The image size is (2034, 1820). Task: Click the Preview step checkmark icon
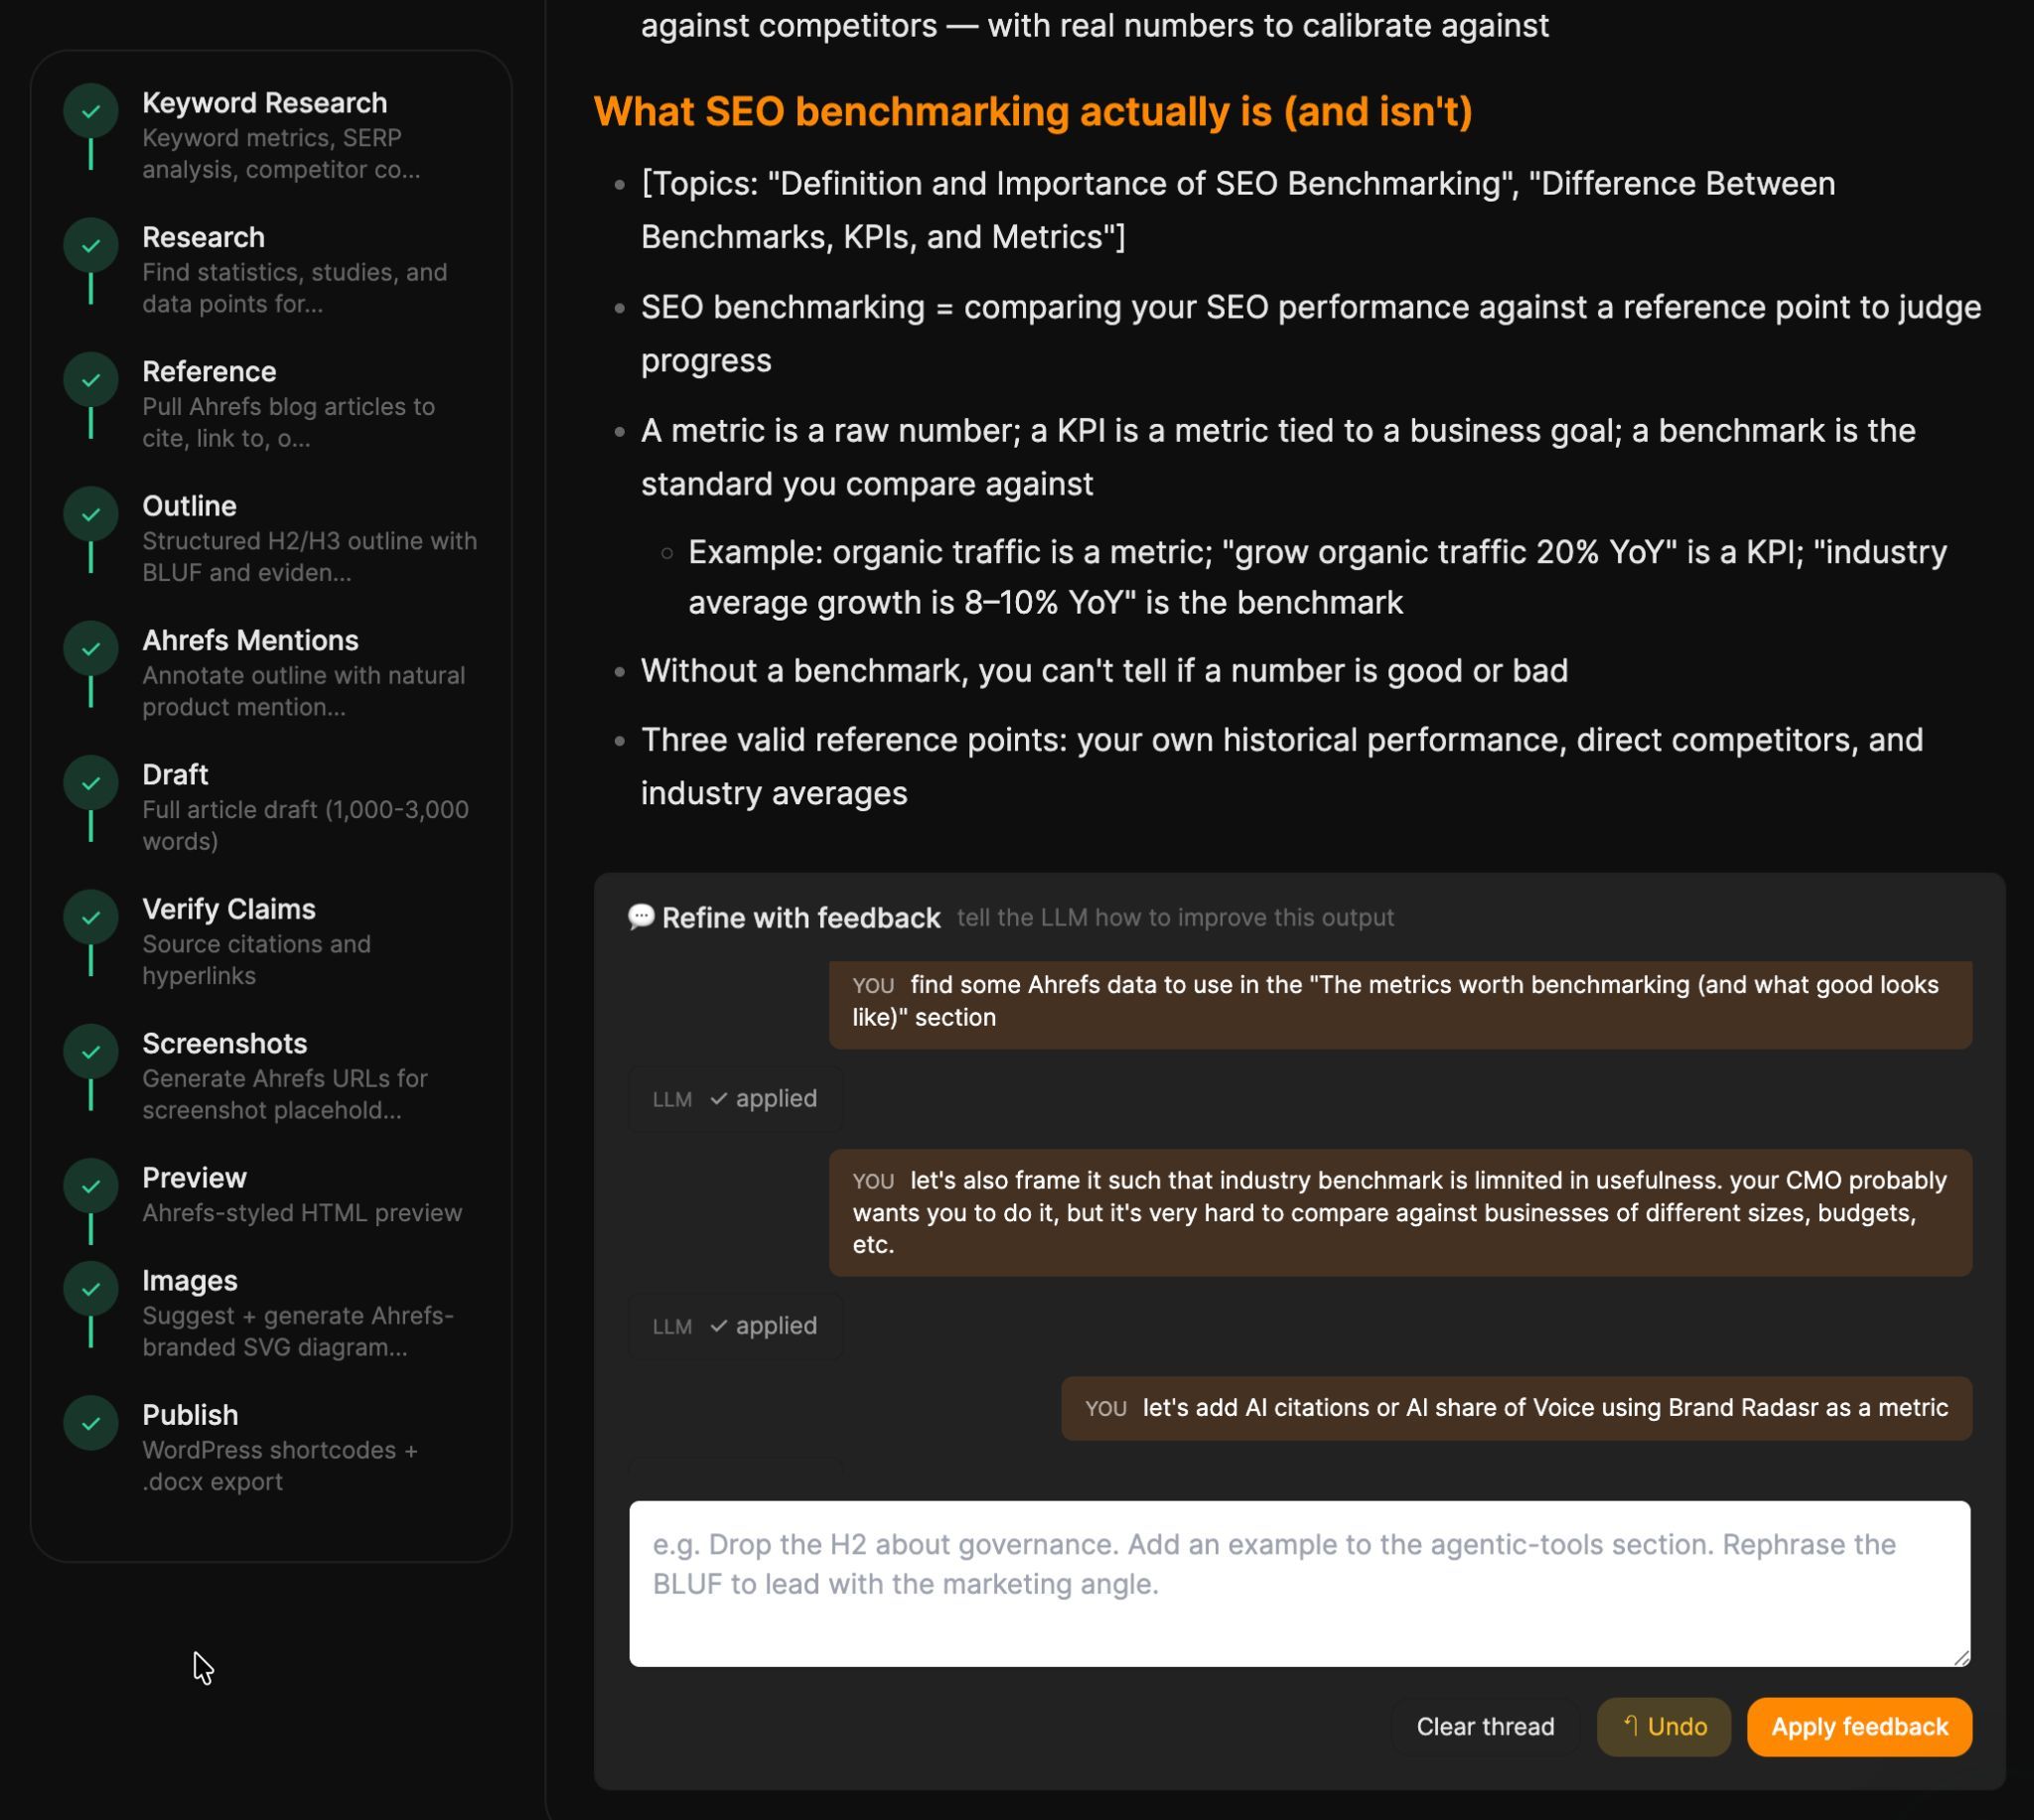point(91,1186)
